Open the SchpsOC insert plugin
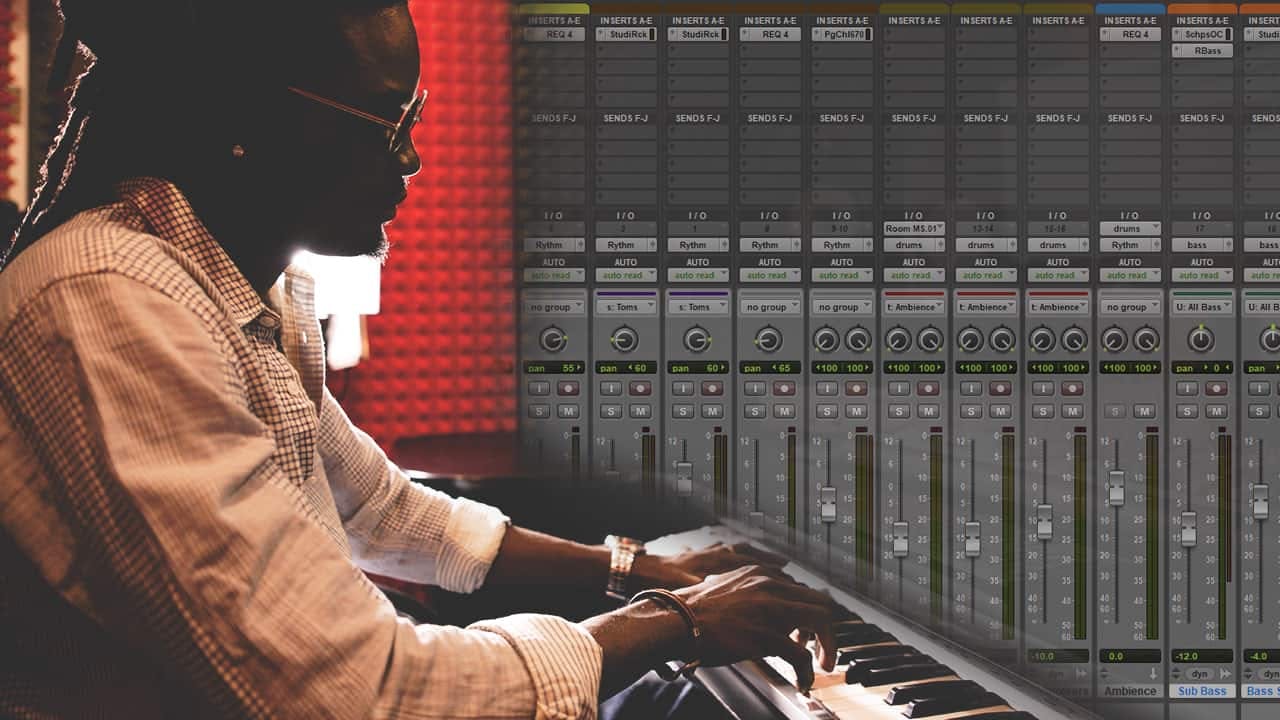This screenshot has width=1280, height=720. [1202, 34]
